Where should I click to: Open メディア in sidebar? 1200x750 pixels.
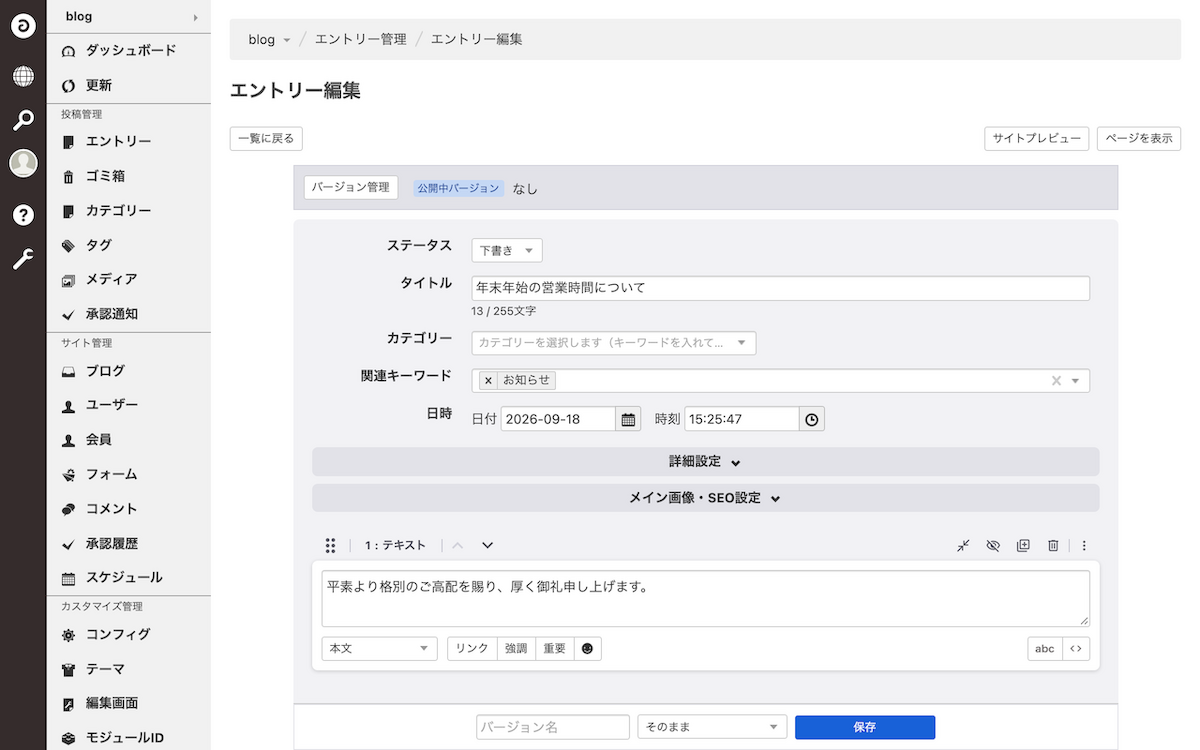coord(129,280)
